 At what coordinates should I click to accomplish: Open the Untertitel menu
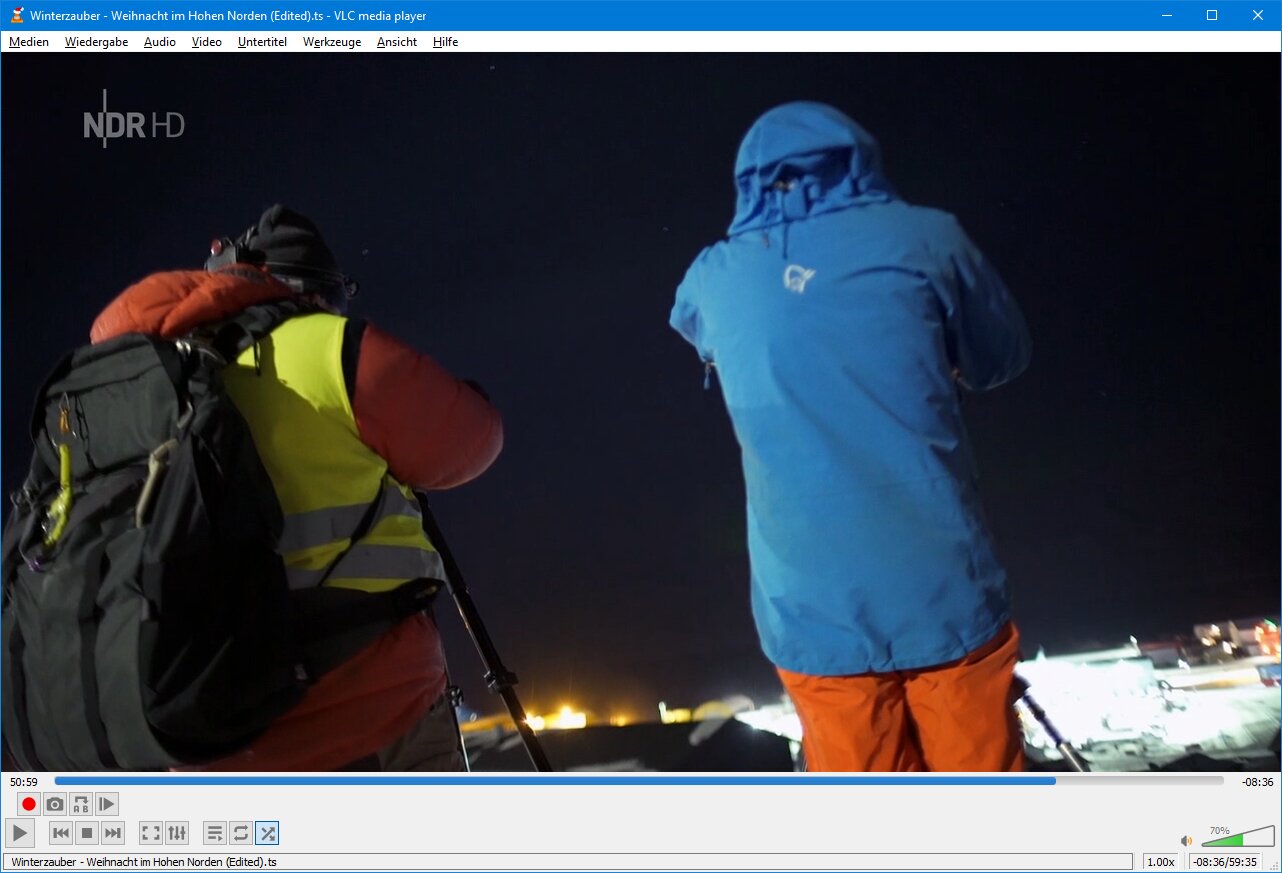pyautogui.click(x=262, y=42)
